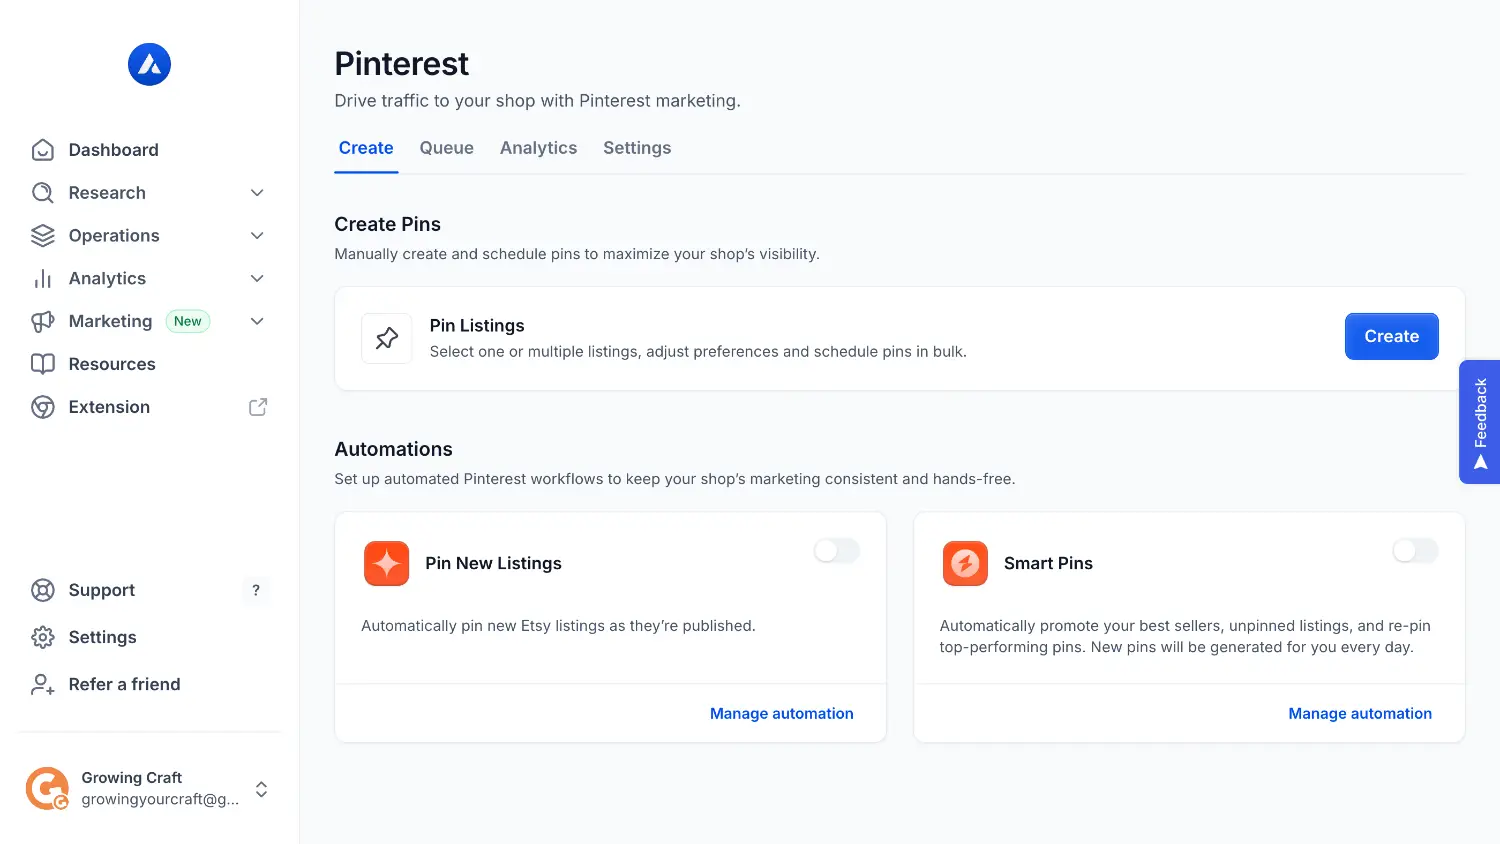The height and width of the screenshot is (844, 1500).
Task: Enable the Pin New Listings toggle
Action: (837, 551)
